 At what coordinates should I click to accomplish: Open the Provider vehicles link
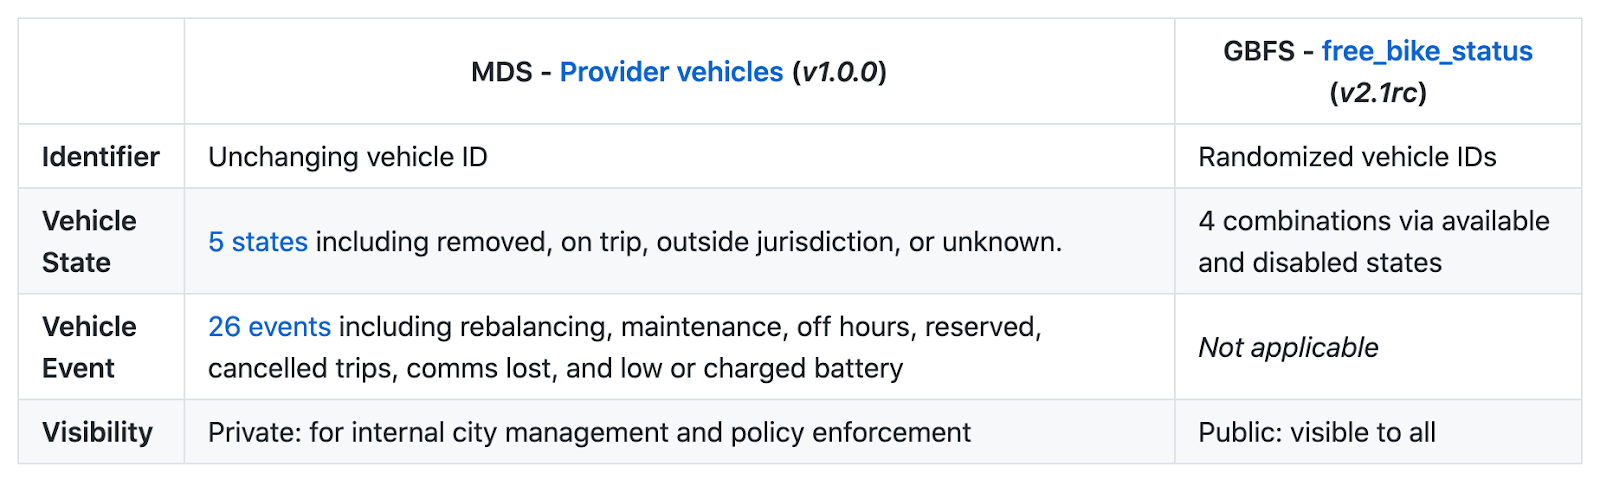tap(671, 73)
